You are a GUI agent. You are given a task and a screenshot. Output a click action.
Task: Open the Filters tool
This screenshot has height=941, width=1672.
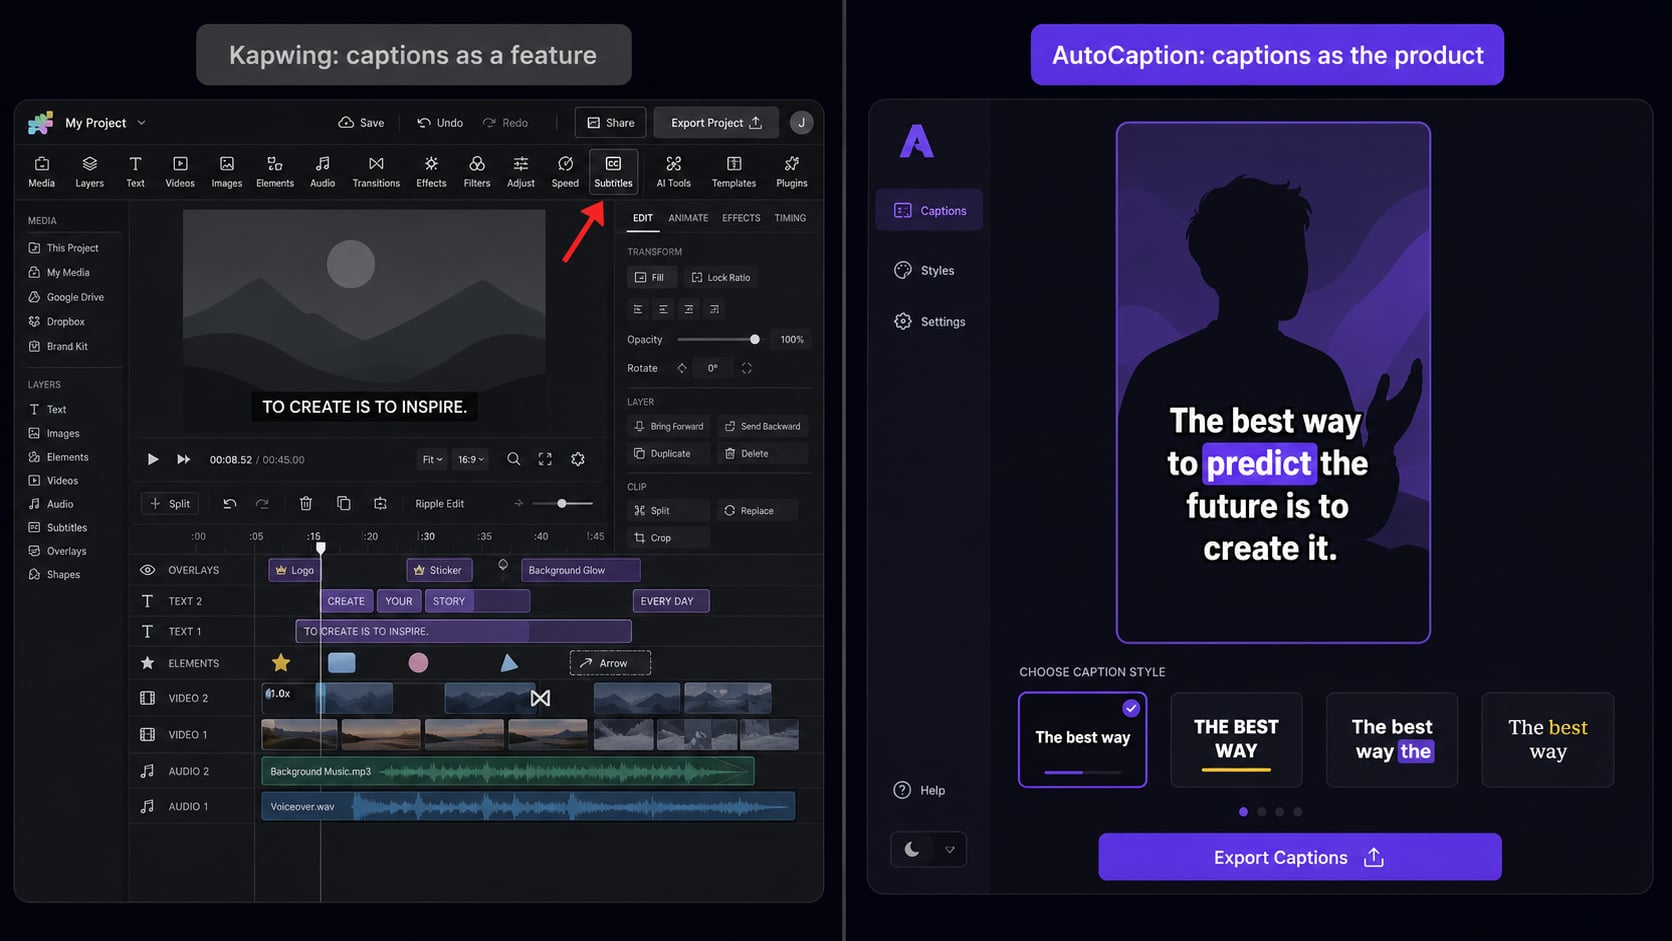click(477, 171)
